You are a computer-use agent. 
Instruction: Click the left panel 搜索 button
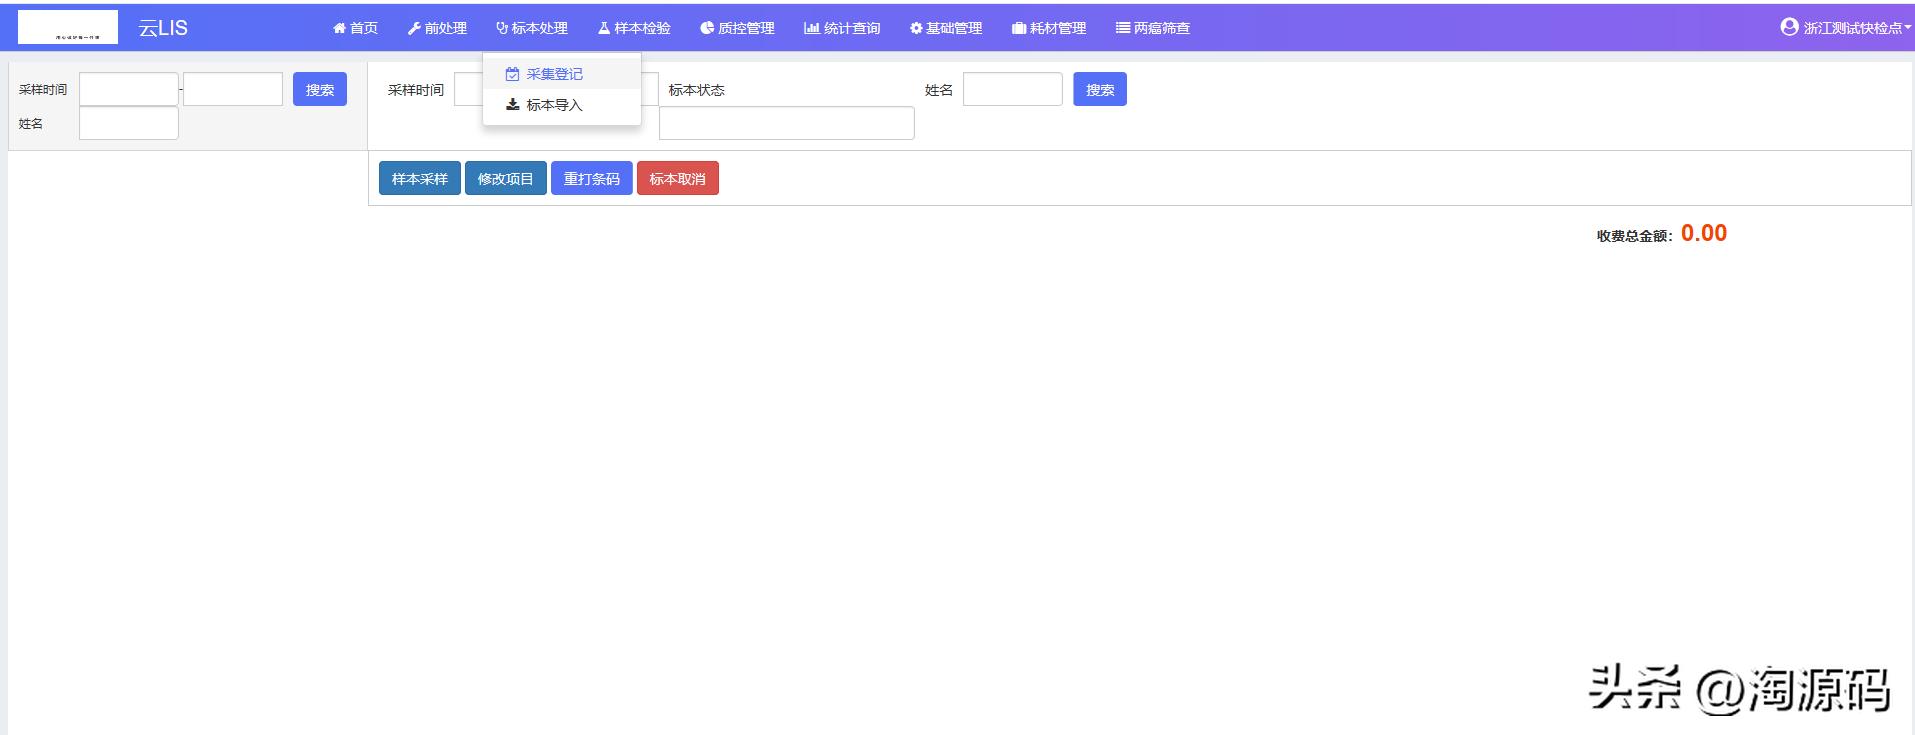tap(320, 89)
